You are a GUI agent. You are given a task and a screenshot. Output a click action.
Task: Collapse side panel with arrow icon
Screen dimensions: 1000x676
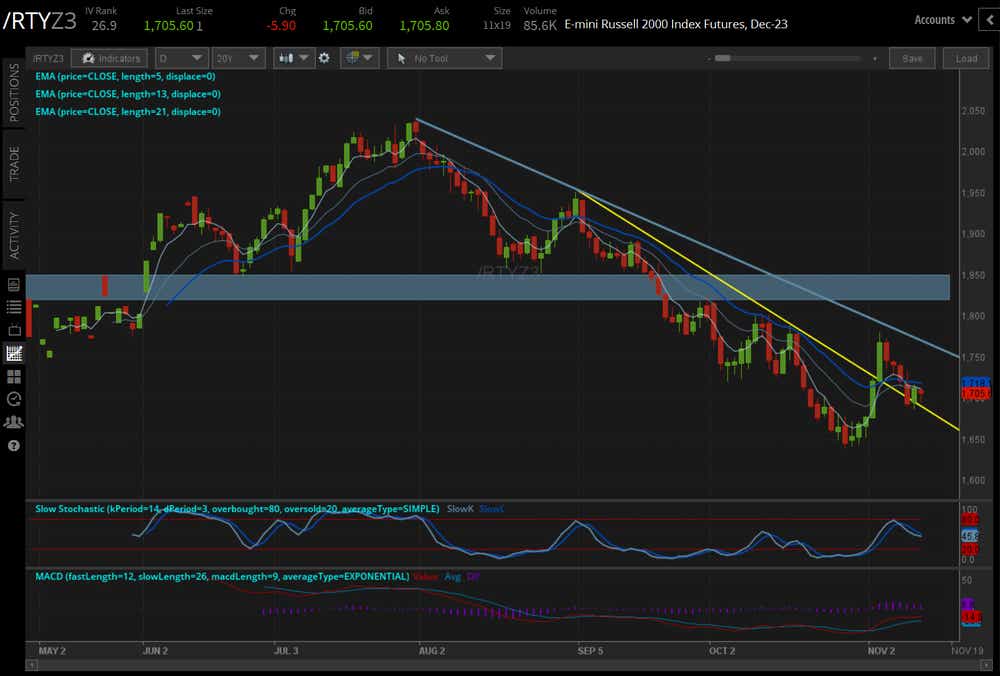(x=988, y=19)
